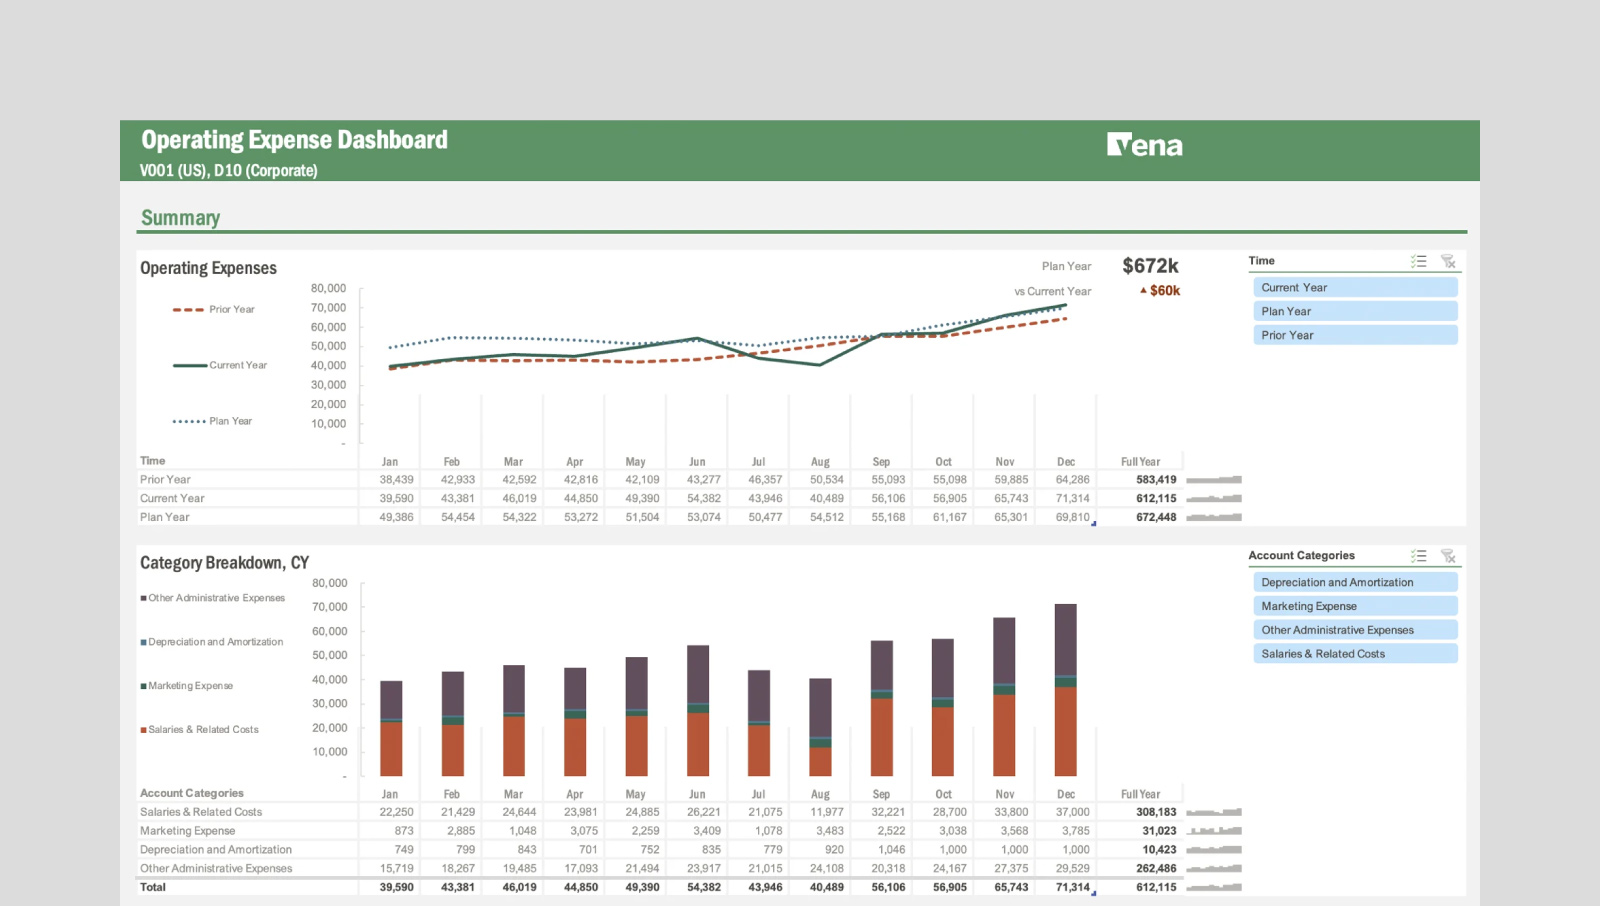
Task: Open the multi-select checklist icon on Time slicer
Action: pyautogui.click(x=1419, y=261)
